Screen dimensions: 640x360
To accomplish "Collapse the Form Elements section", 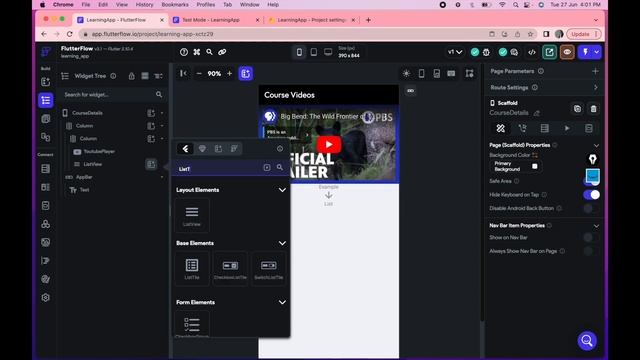I will click(x=282, y=302).
